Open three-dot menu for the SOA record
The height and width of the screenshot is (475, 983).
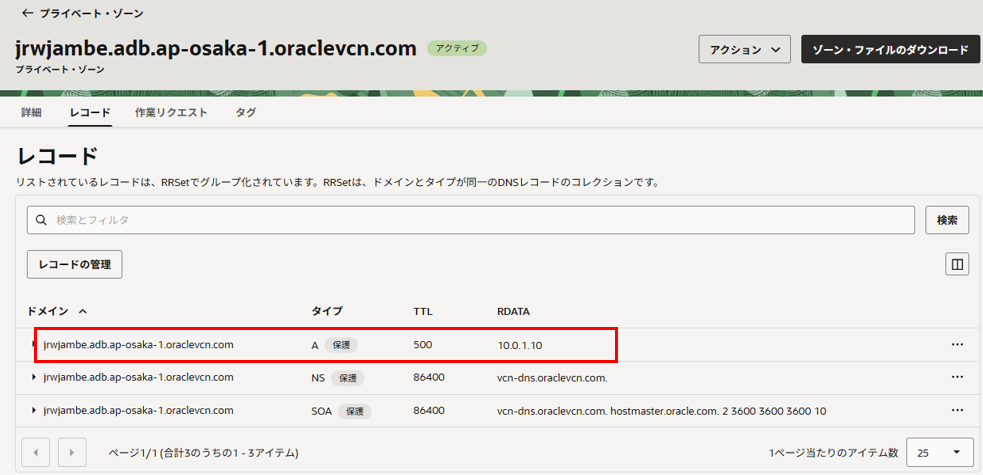957,411
